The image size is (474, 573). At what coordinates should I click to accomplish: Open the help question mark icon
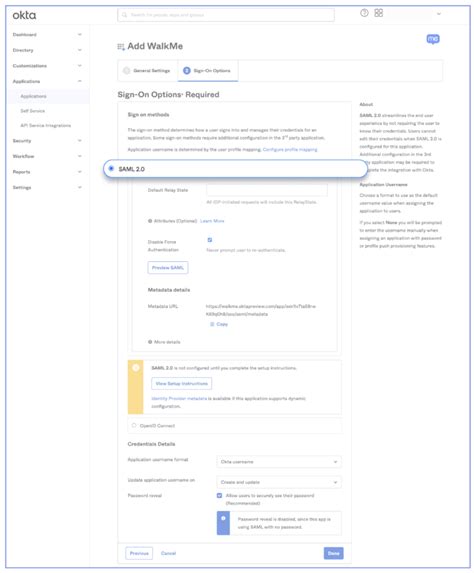click(x=364, y=13)
